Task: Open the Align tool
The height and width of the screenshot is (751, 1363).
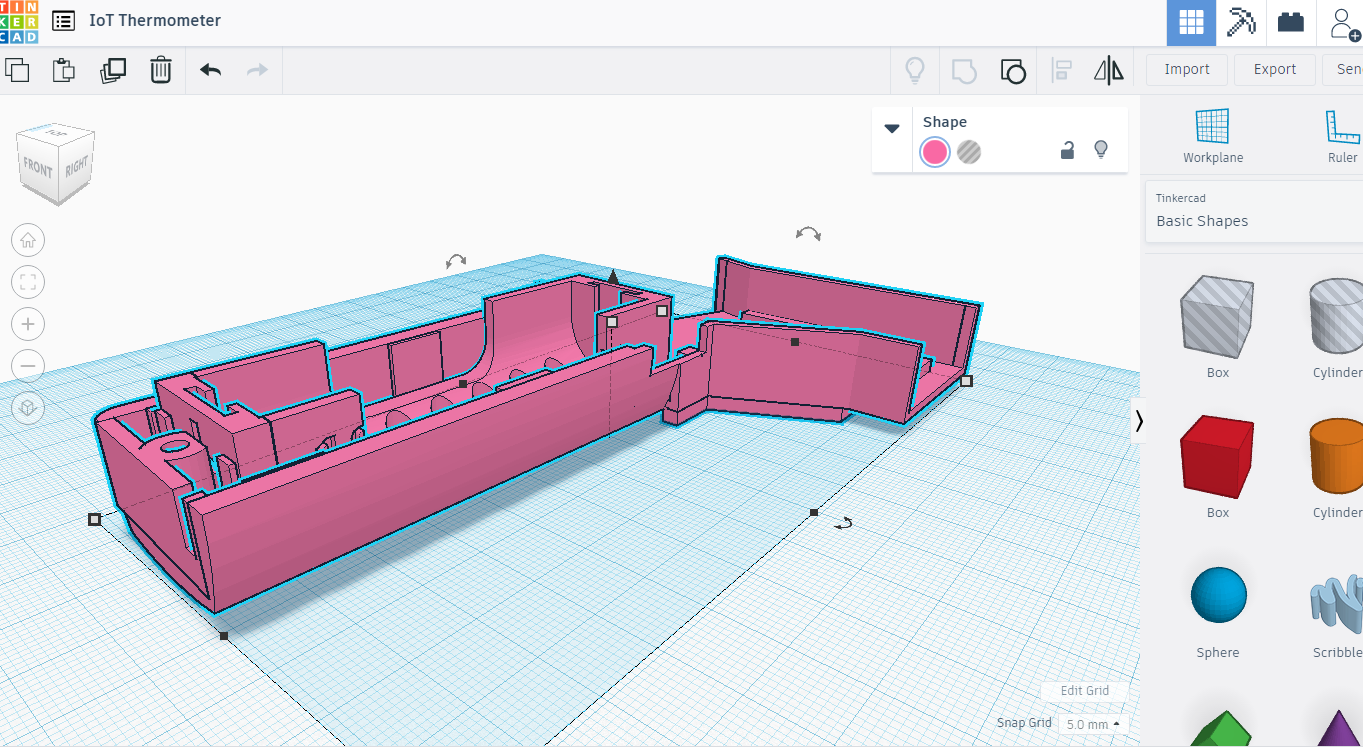Action: tap(1062, 70)
